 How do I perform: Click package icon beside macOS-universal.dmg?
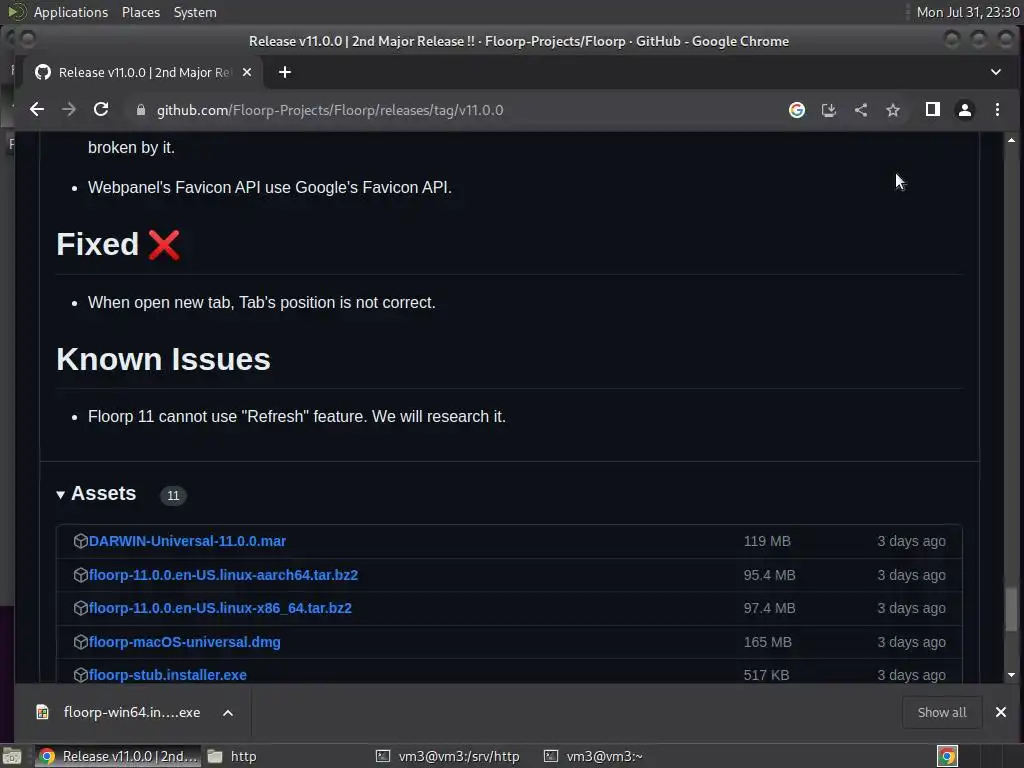pyautogui.click(x=80, y=642)
